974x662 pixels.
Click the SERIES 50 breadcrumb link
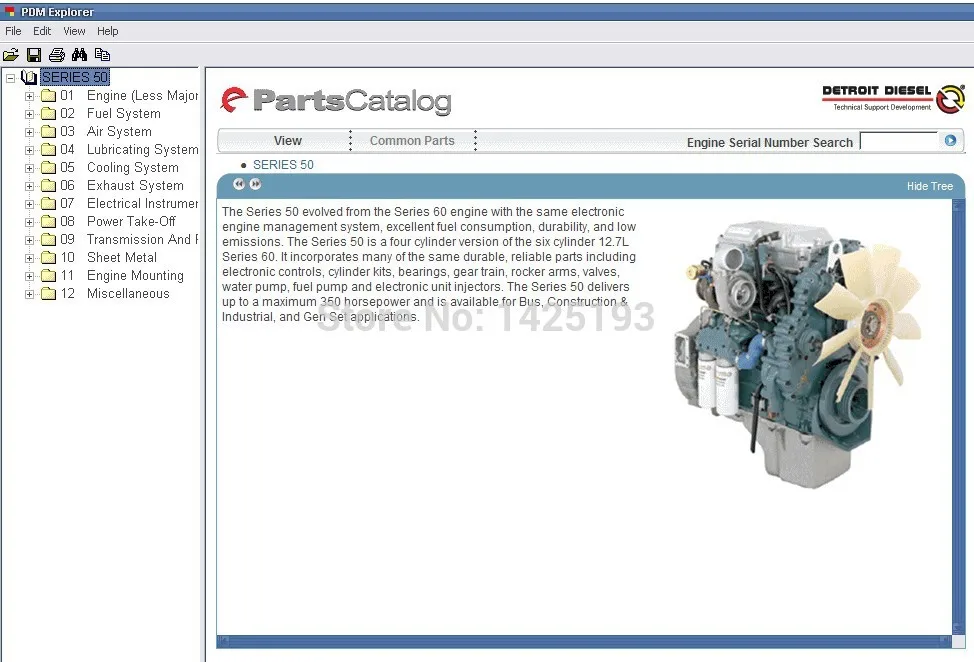tap(283, 165)
